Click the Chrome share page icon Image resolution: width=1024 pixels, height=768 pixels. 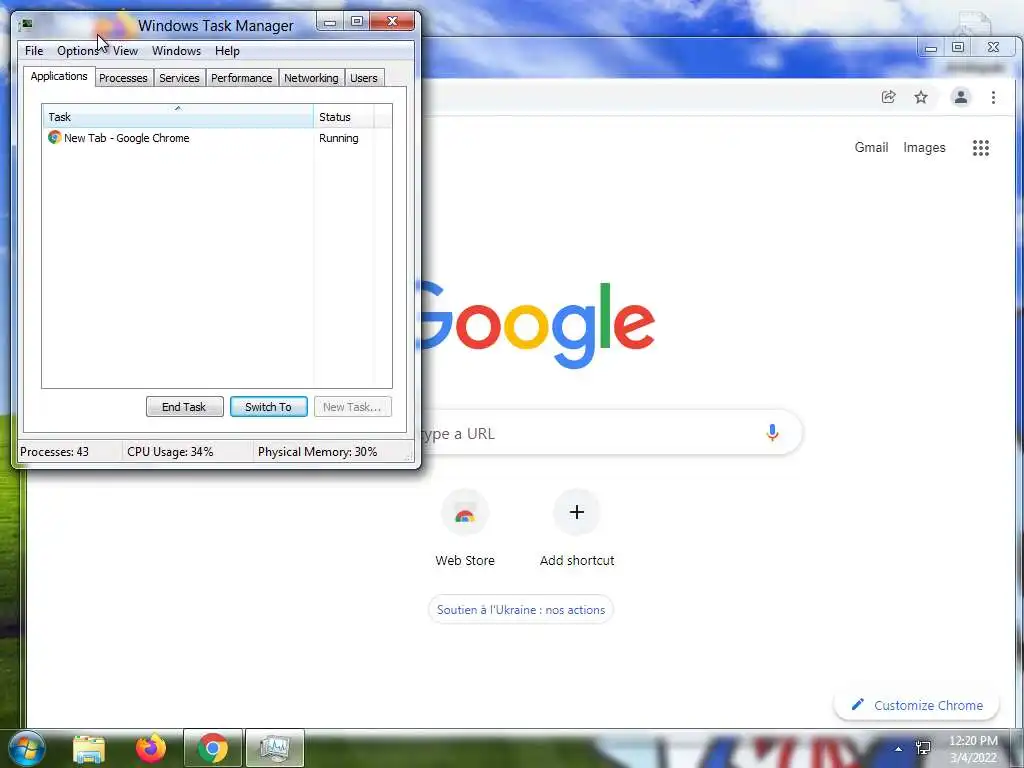[888, 97]
